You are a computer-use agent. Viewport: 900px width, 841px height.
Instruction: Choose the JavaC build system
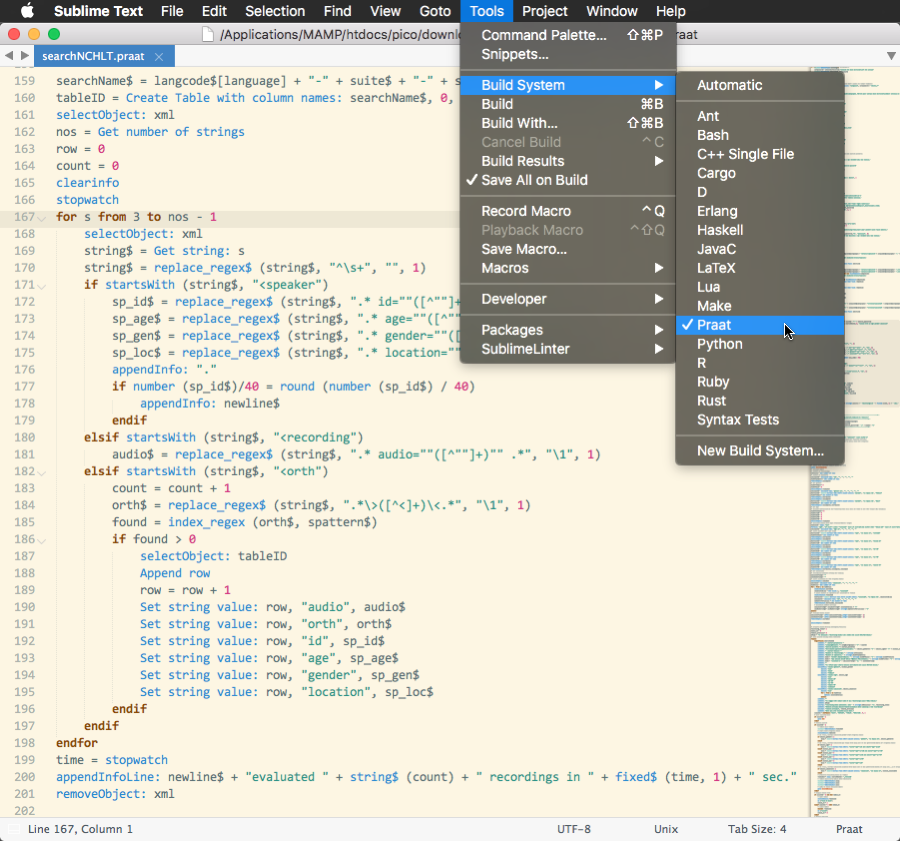point(760,249)
